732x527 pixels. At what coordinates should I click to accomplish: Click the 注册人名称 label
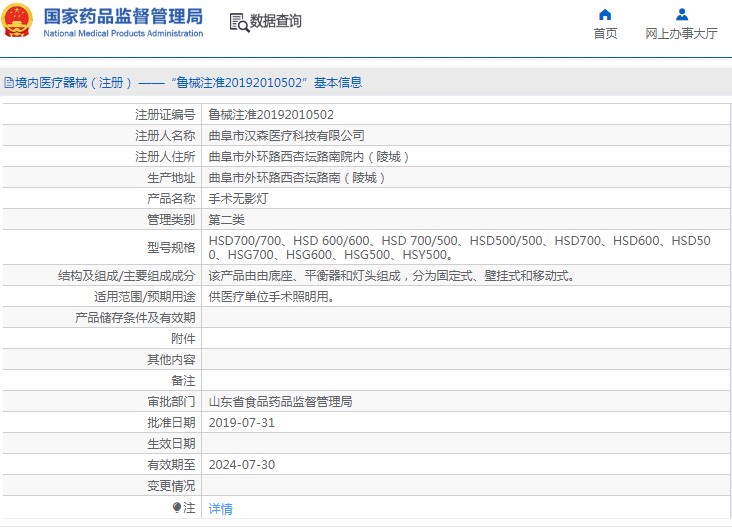[165, 136]
